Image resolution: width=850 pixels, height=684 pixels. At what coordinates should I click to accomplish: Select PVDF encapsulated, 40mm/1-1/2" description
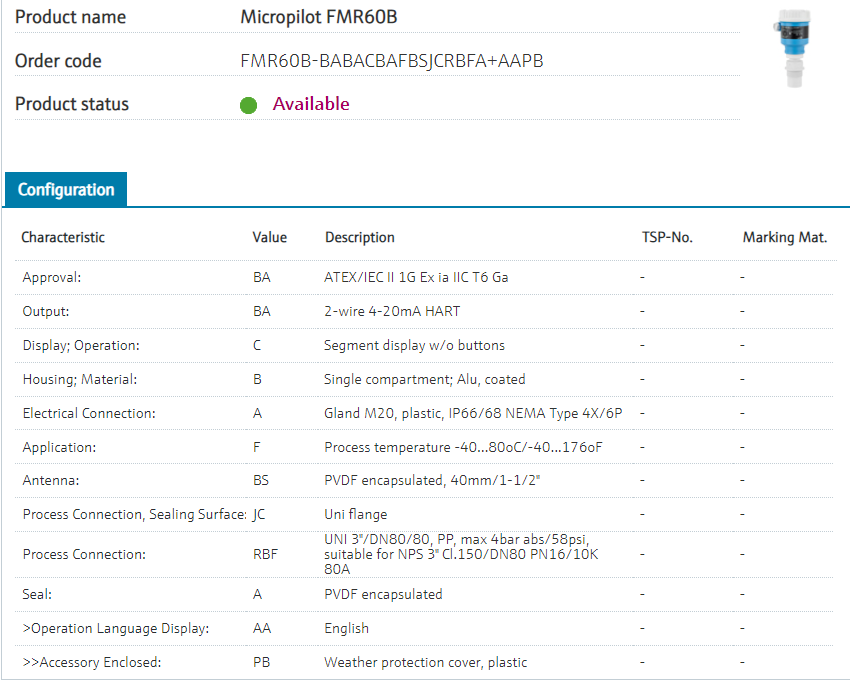[x=432, y=480]
